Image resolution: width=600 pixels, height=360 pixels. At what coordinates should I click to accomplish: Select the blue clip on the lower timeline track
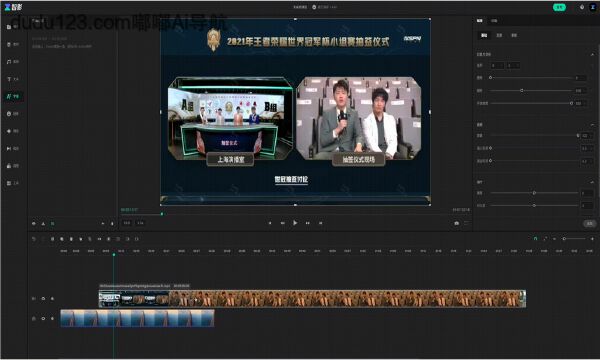137,318
